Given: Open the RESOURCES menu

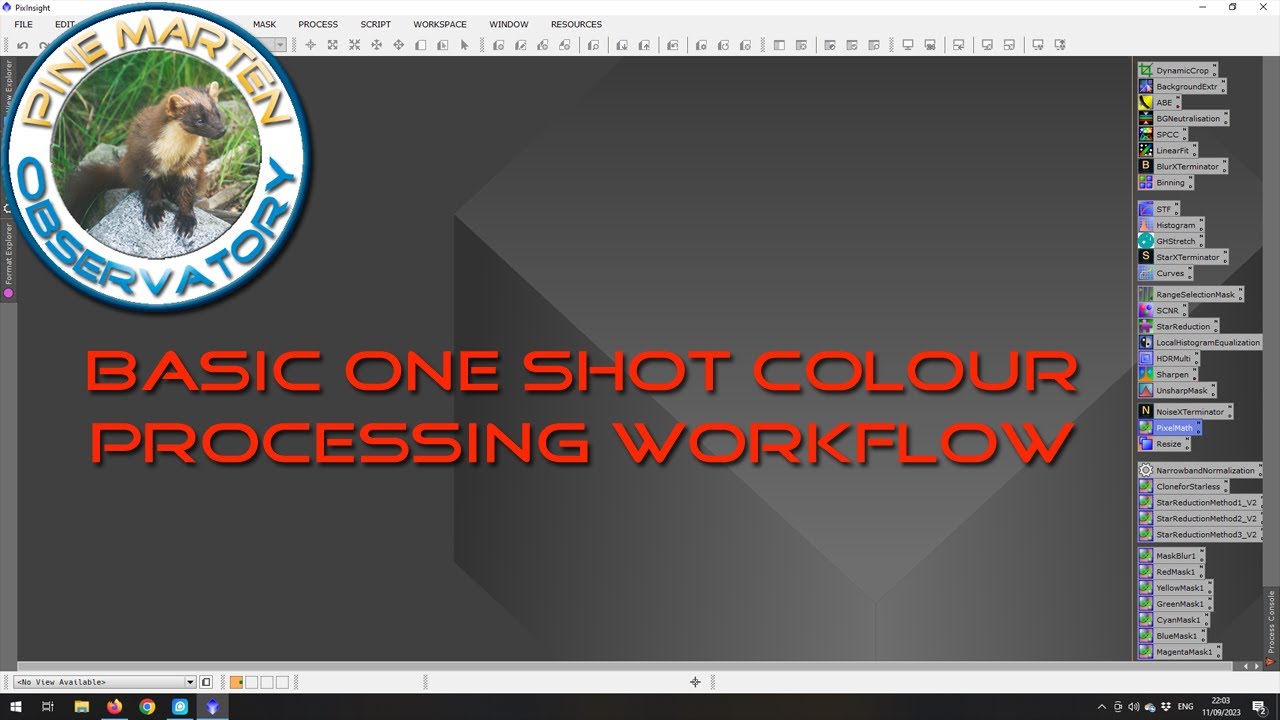Looking at the screenshot, I should [576, 24].
